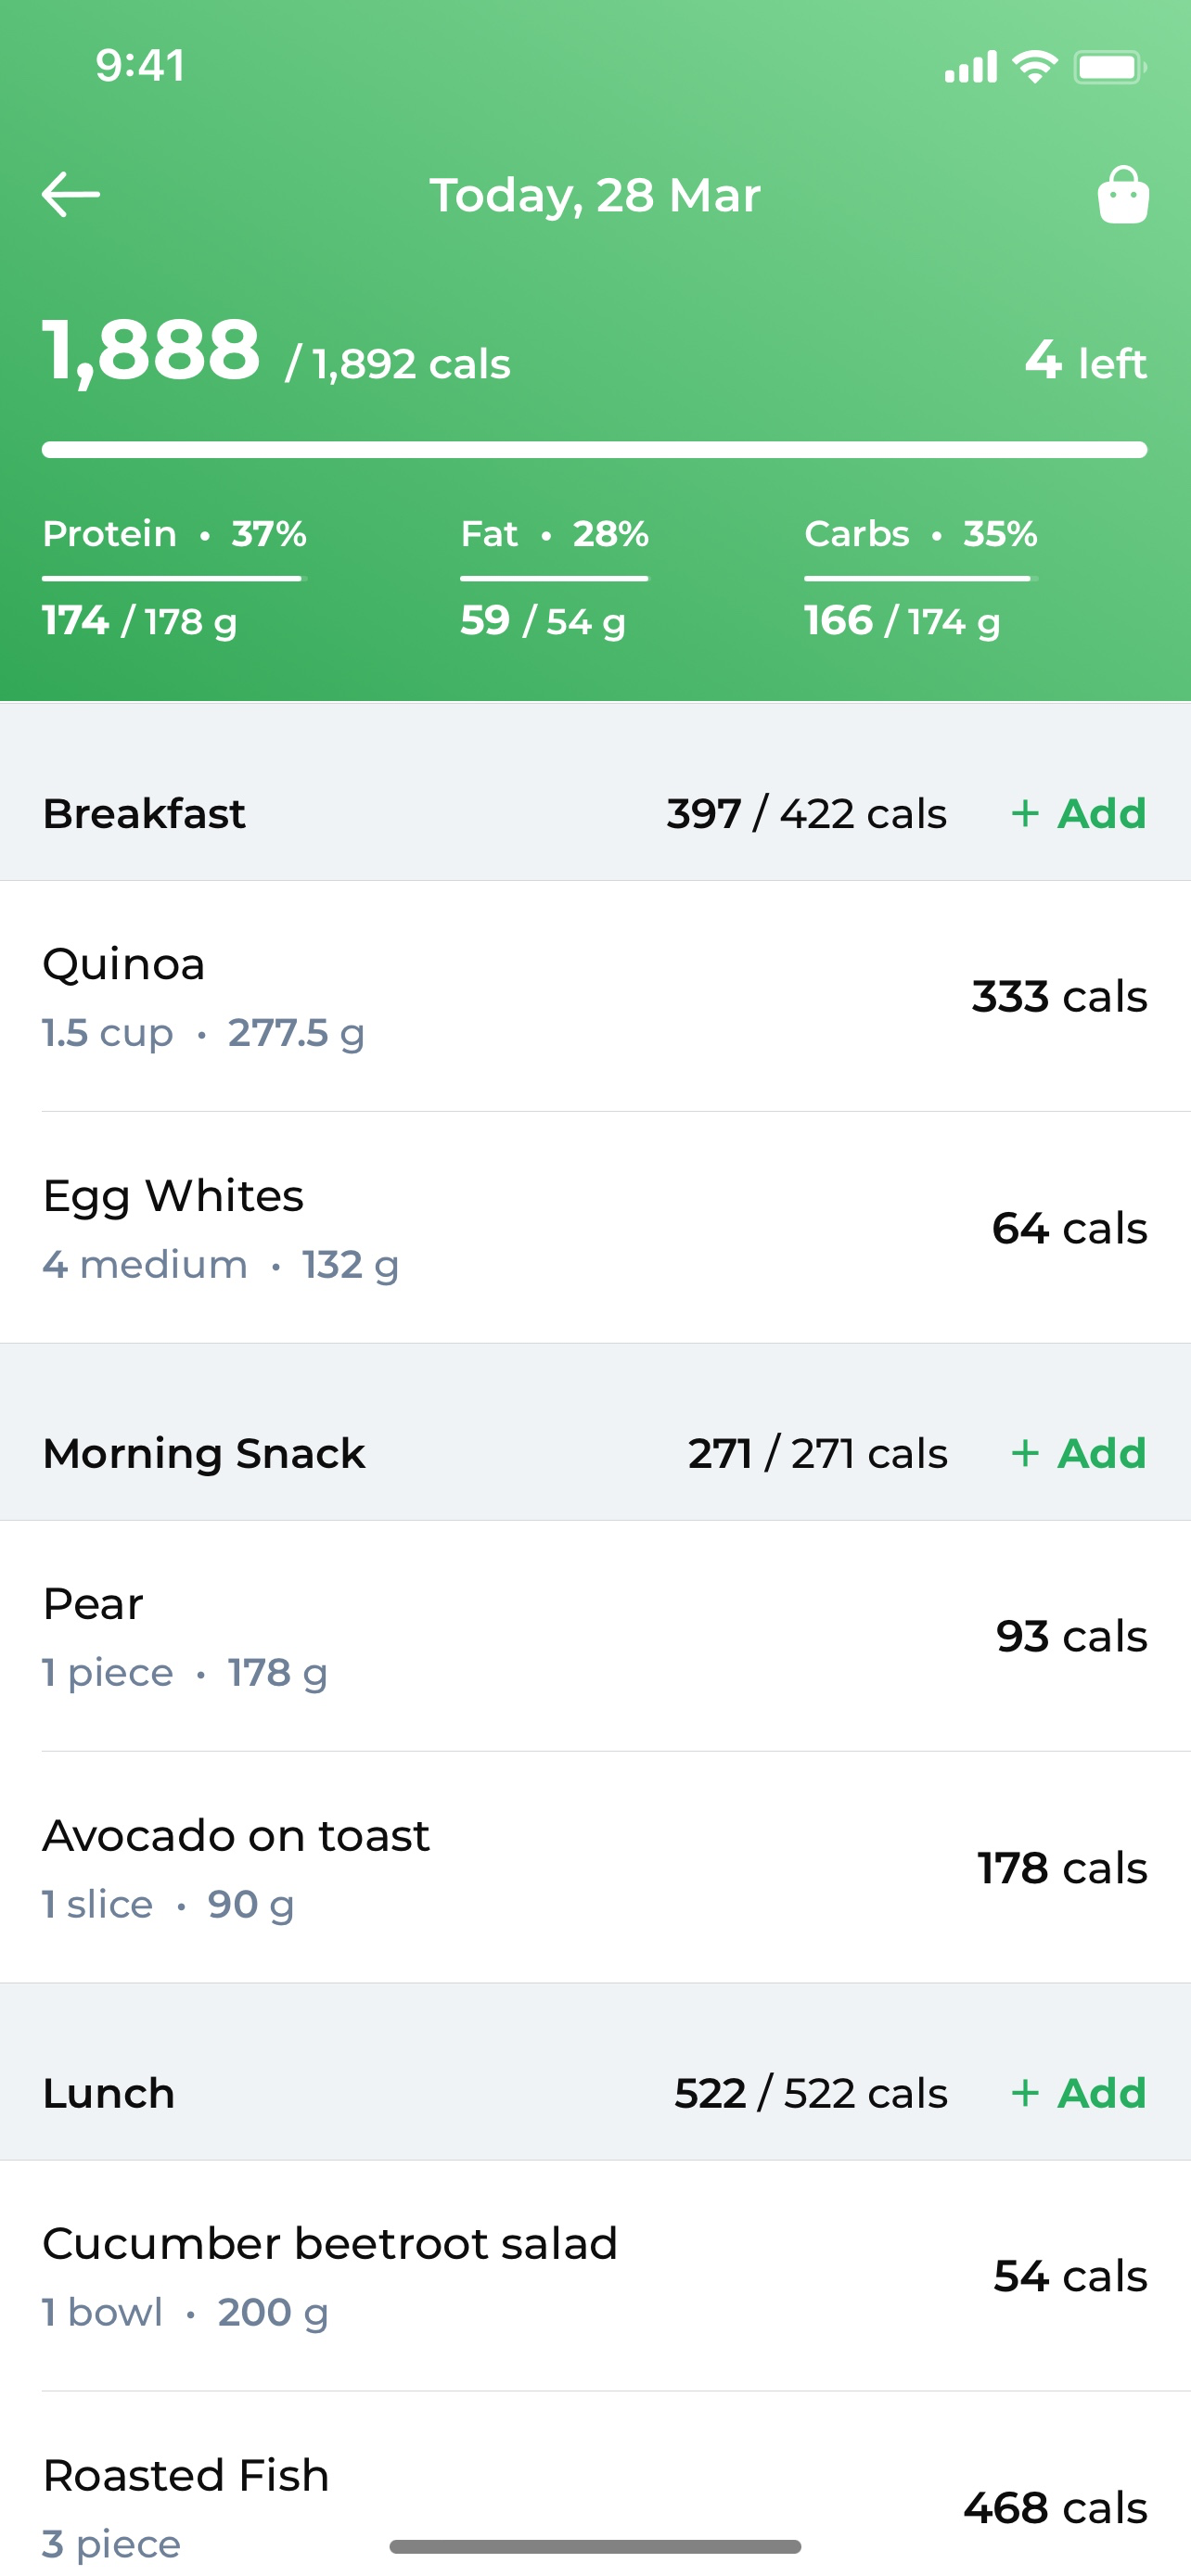Open Avocado on toast entry
The height and width of the screenshot is (2576, 1191).
coord(595,1867)
